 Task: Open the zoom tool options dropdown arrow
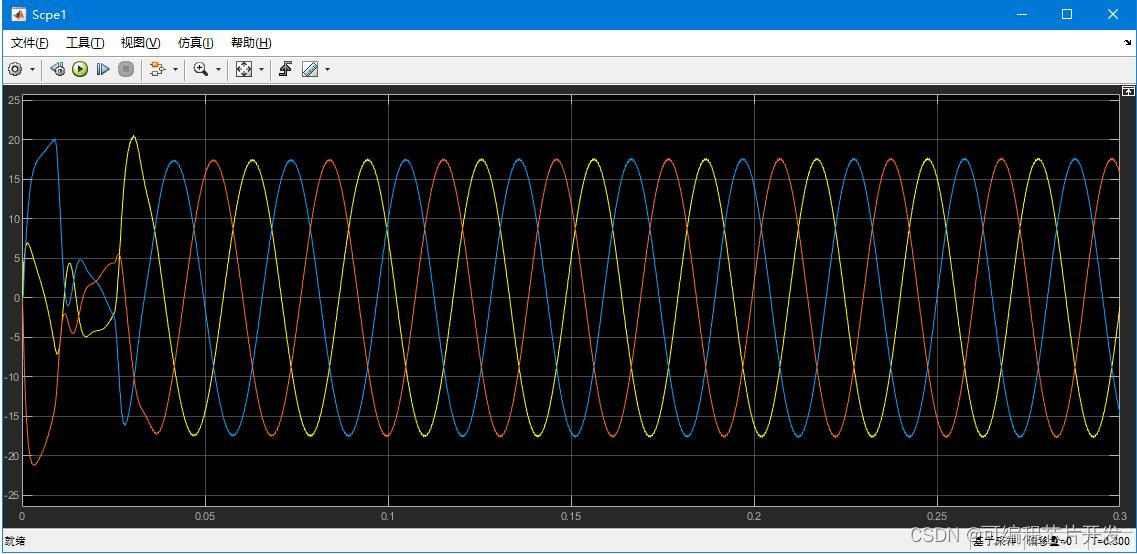(218, 70)
